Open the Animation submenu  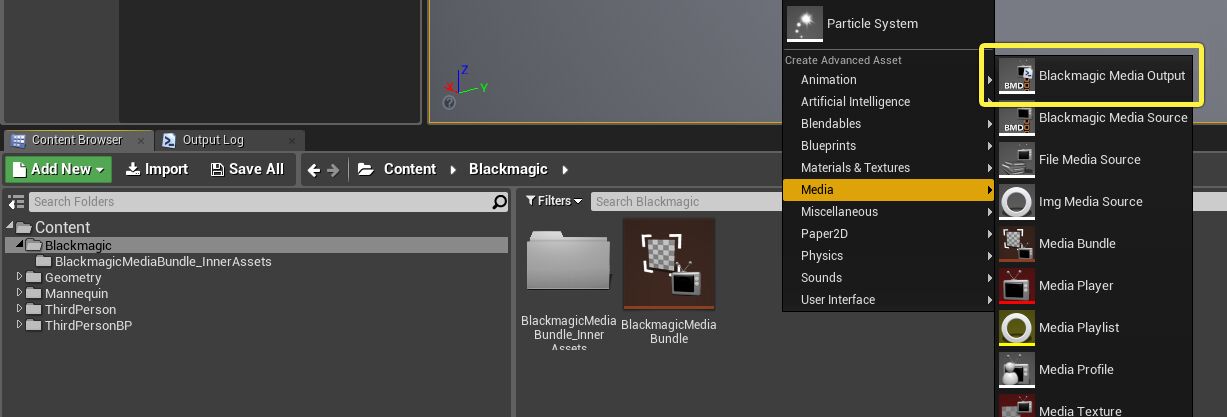[x=888, y=80]
